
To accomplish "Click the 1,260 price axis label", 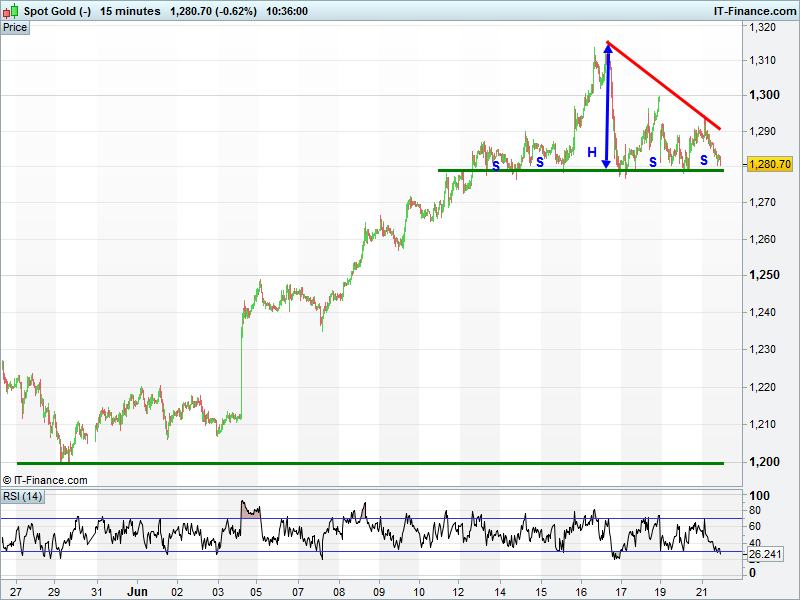I will coord(762,239).
